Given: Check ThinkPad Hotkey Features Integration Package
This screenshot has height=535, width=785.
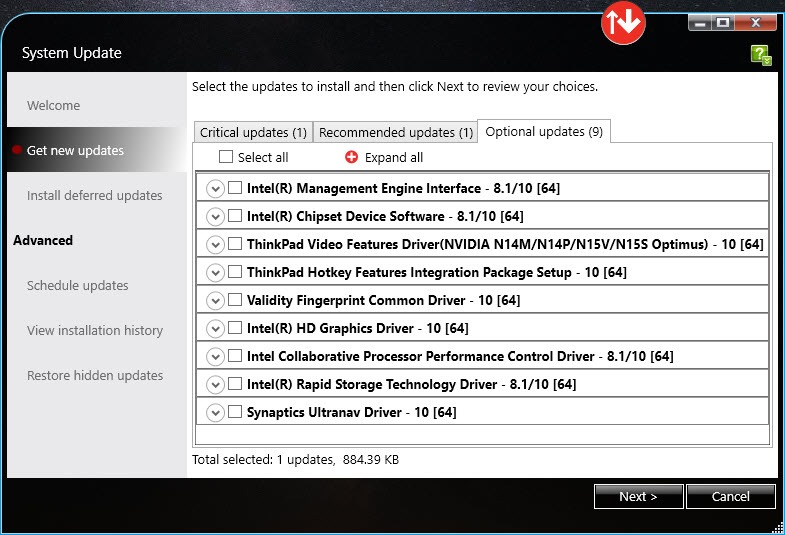Looking at the screenshot, I should 235,272.
